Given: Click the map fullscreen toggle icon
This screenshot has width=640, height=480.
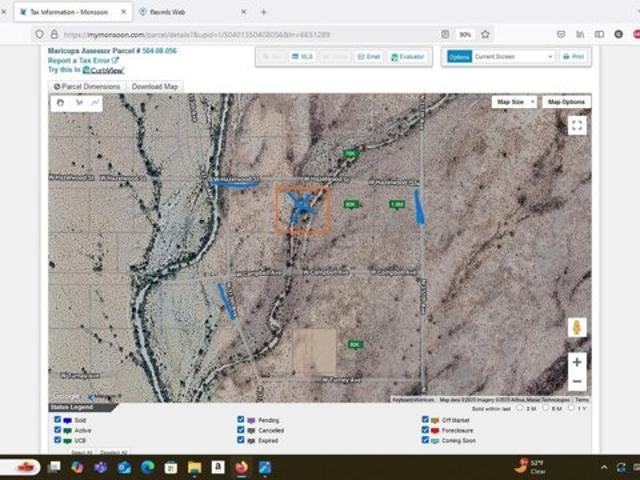Looking at the screenshot, I should [x=576, y=125].
